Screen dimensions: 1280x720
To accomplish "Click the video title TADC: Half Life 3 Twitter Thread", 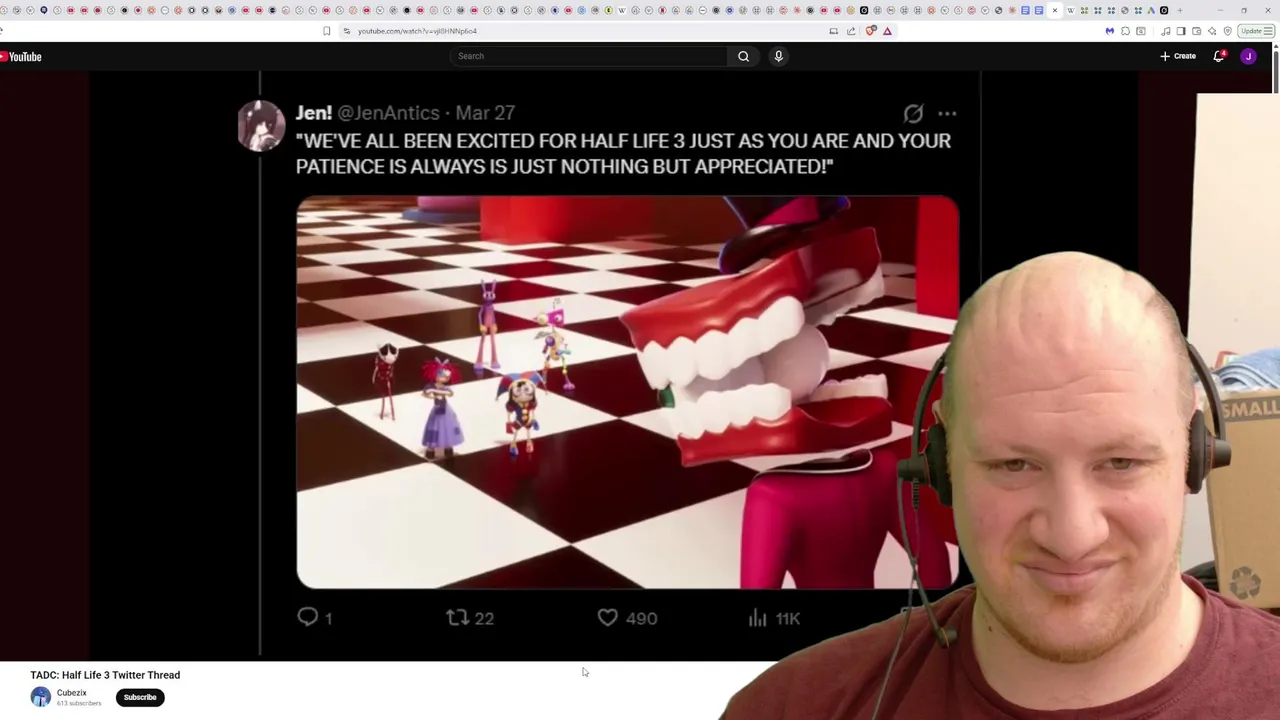I will (105, 675).
